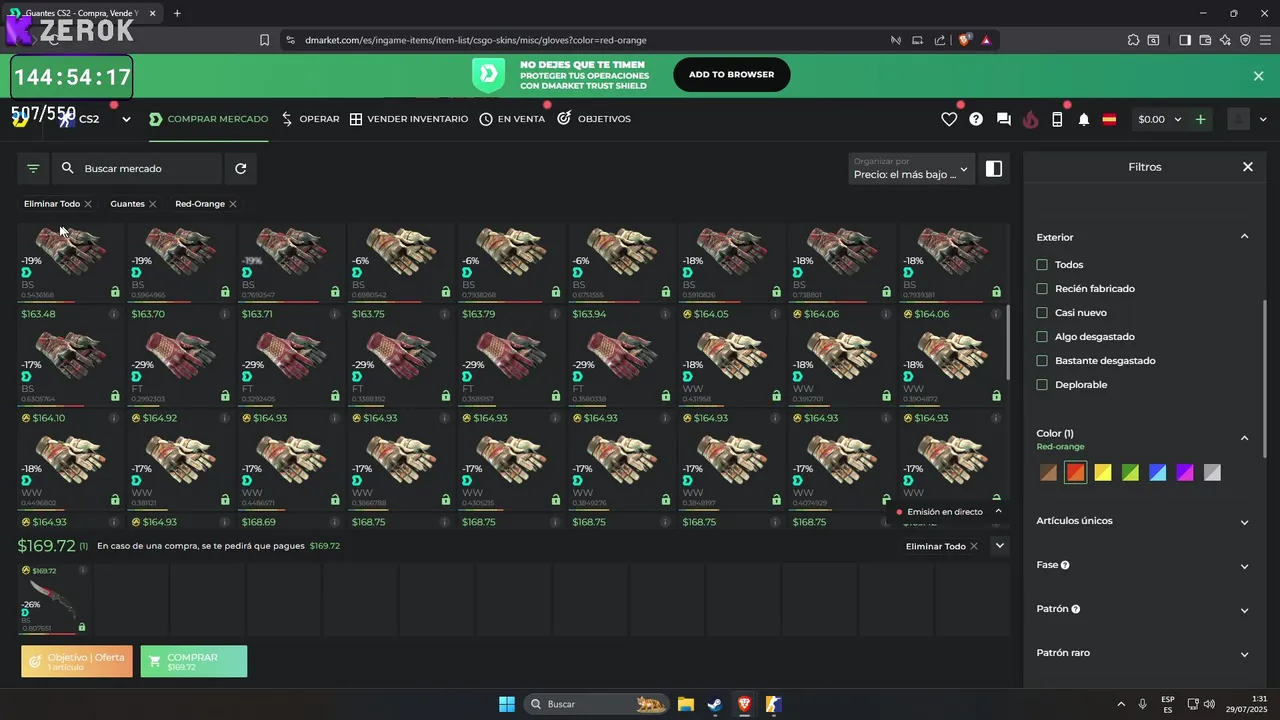This screenshot has width=1280, height=720.
Task: Collapse the cart panel chevron
Action: [x=999, y=546]
